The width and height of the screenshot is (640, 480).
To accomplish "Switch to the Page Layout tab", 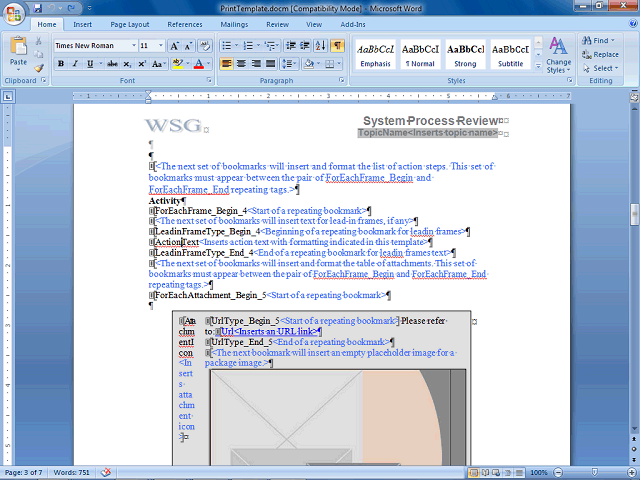I will [x=130, y=24].
